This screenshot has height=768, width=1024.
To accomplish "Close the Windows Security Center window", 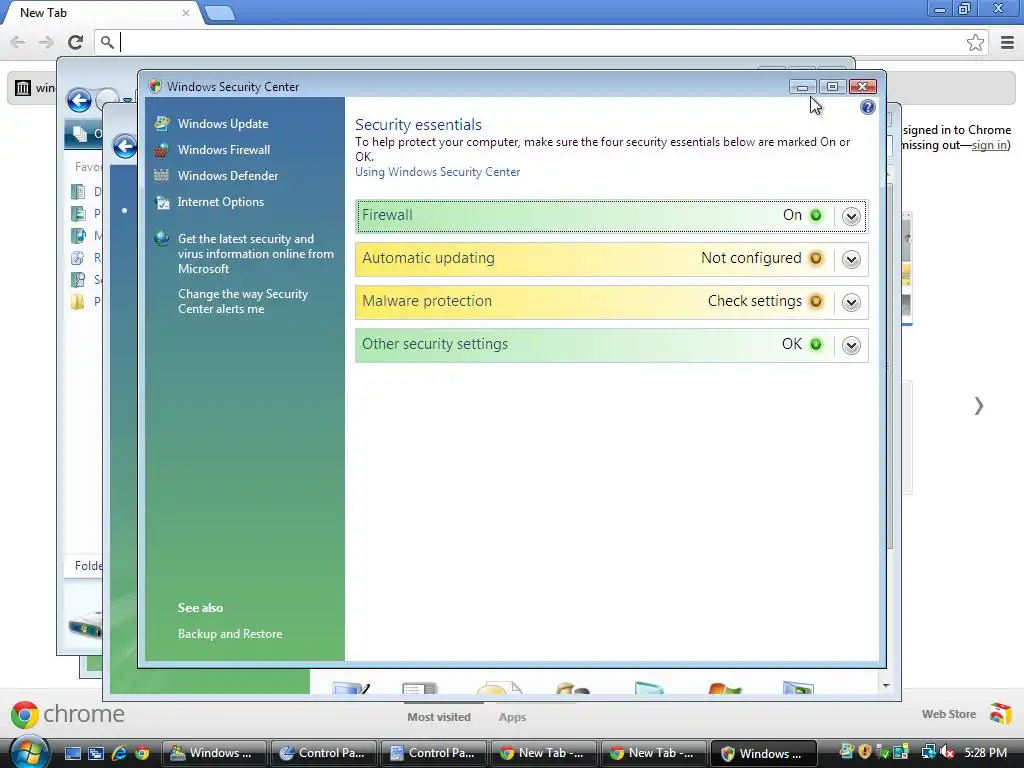I will pyautogui.click(x=863, y=86).
